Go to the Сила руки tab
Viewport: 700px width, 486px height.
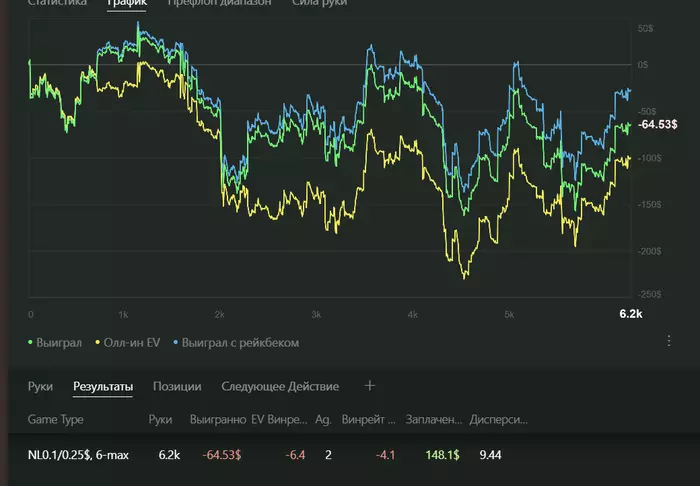pyautogui.click(x=320, y=4)
